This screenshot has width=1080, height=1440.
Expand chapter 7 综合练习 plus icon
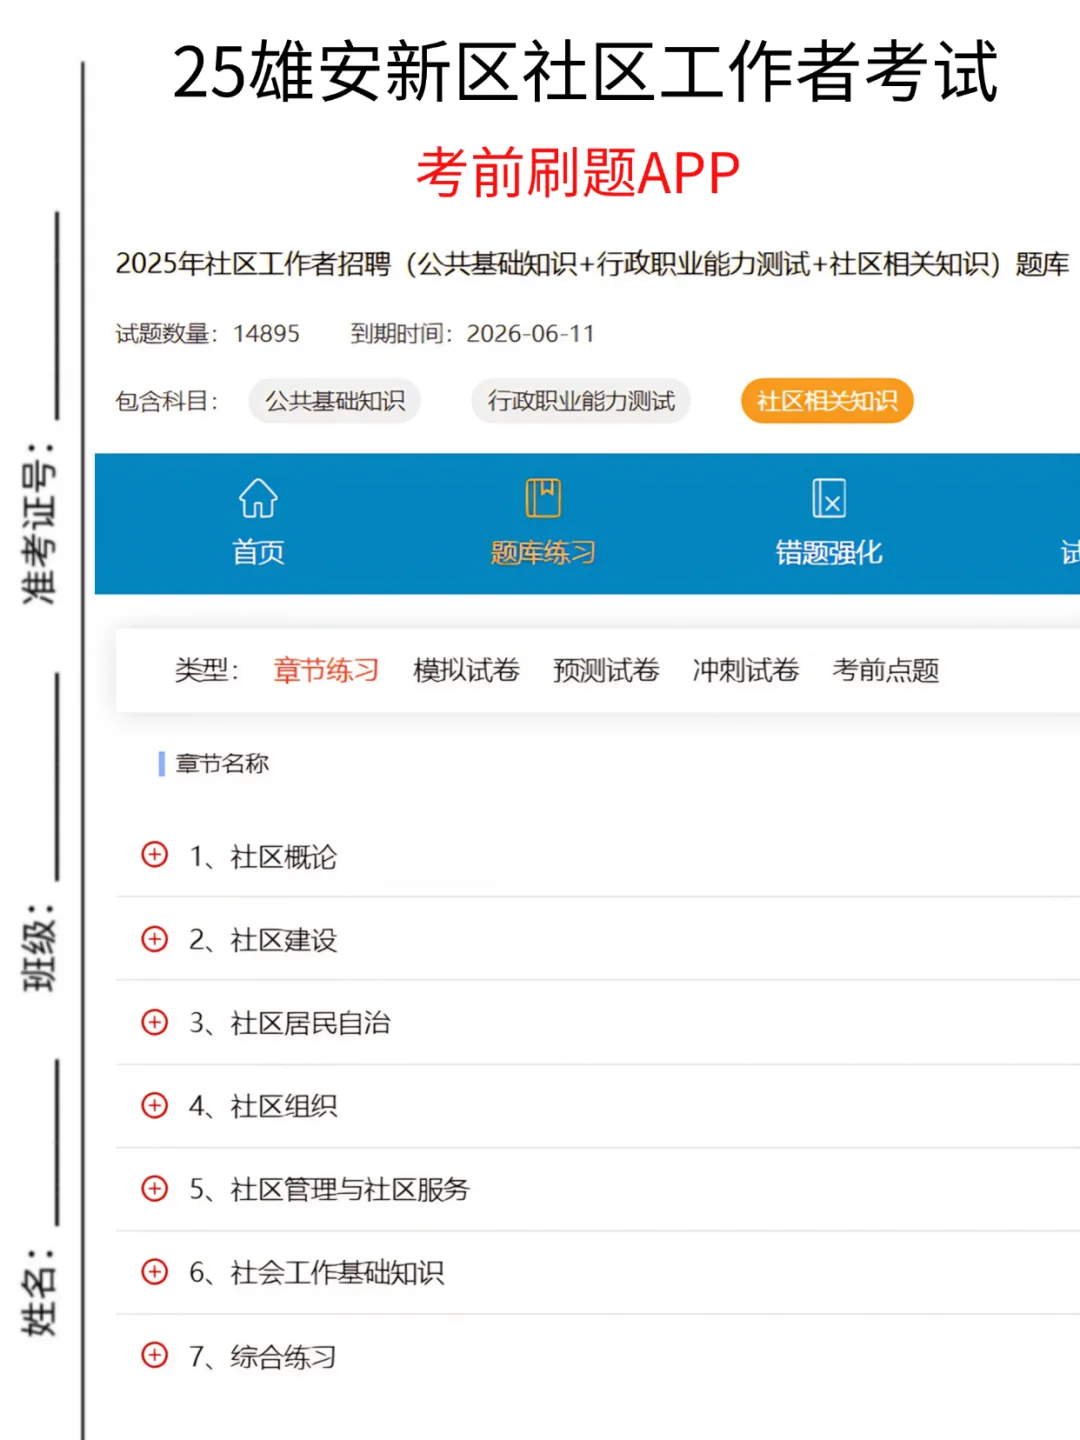pos(154,1355)
